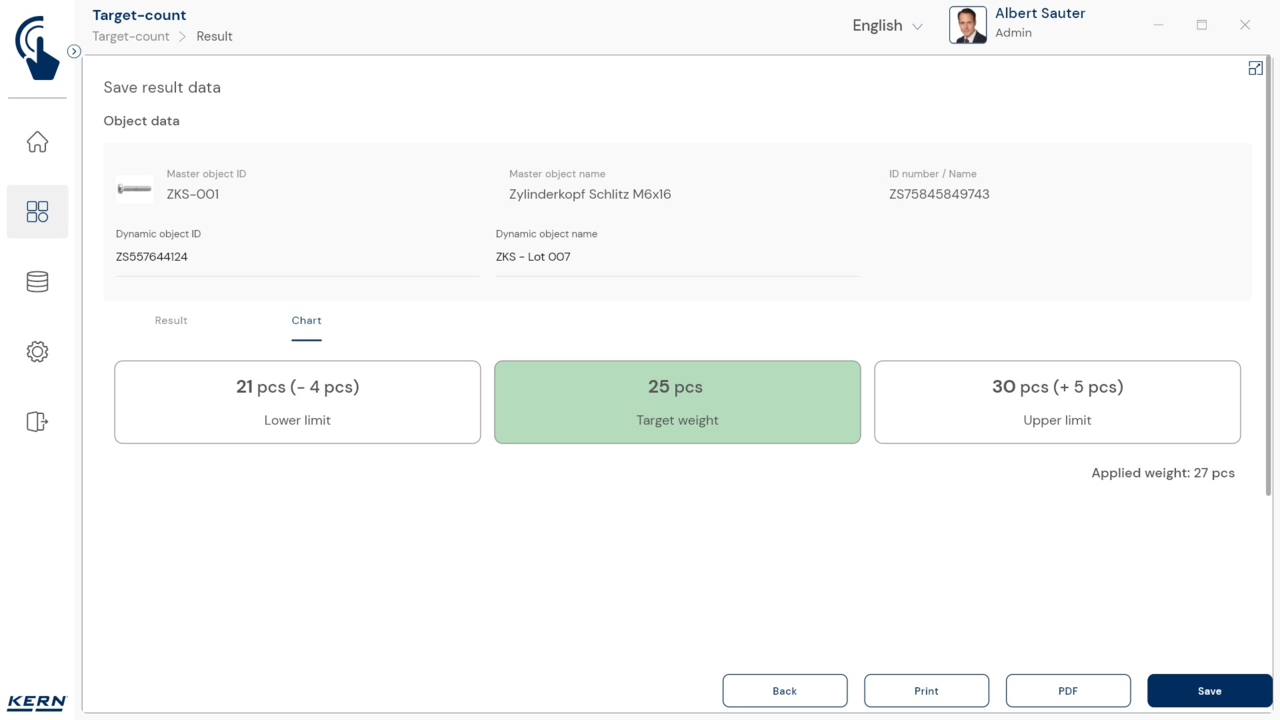Click the Save button
Viewport: 1280px width, 720px height.
(x=1209, y=691)
